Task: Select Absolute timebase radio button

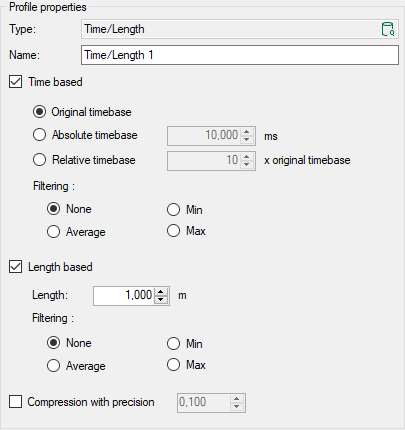Action: coord(39,135)
